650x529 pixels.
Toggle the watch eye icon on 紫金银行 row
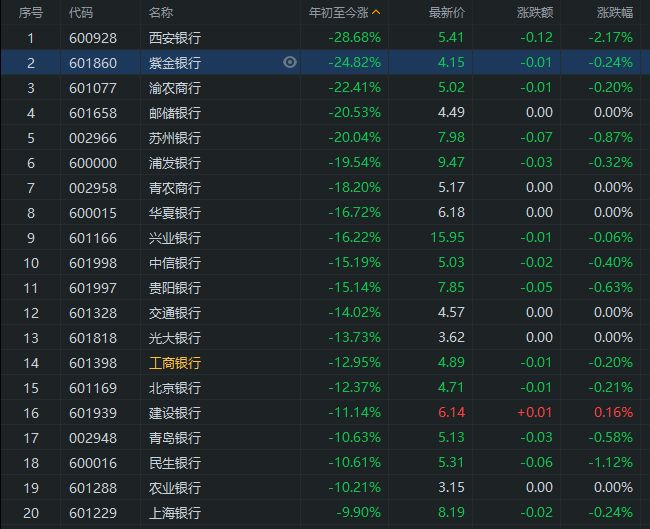coord(290,62)
